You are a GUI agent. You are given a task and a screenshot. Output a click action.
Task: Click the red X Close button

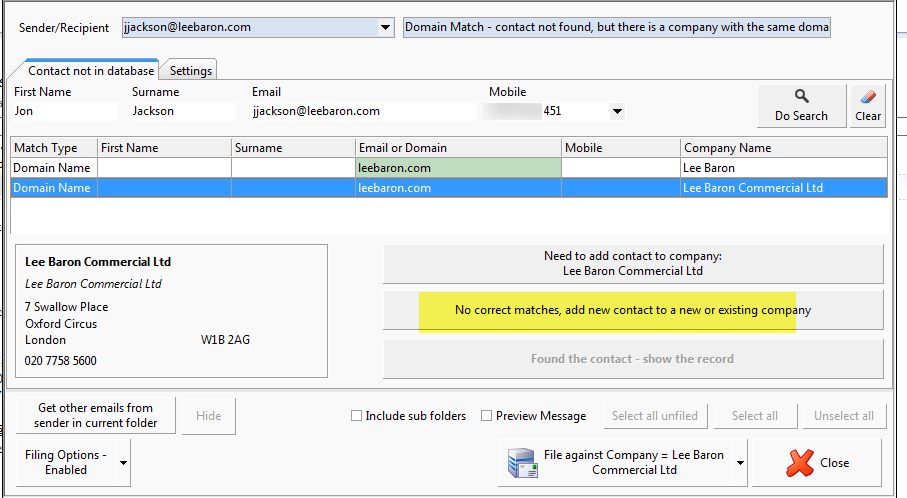coord(816,463)
